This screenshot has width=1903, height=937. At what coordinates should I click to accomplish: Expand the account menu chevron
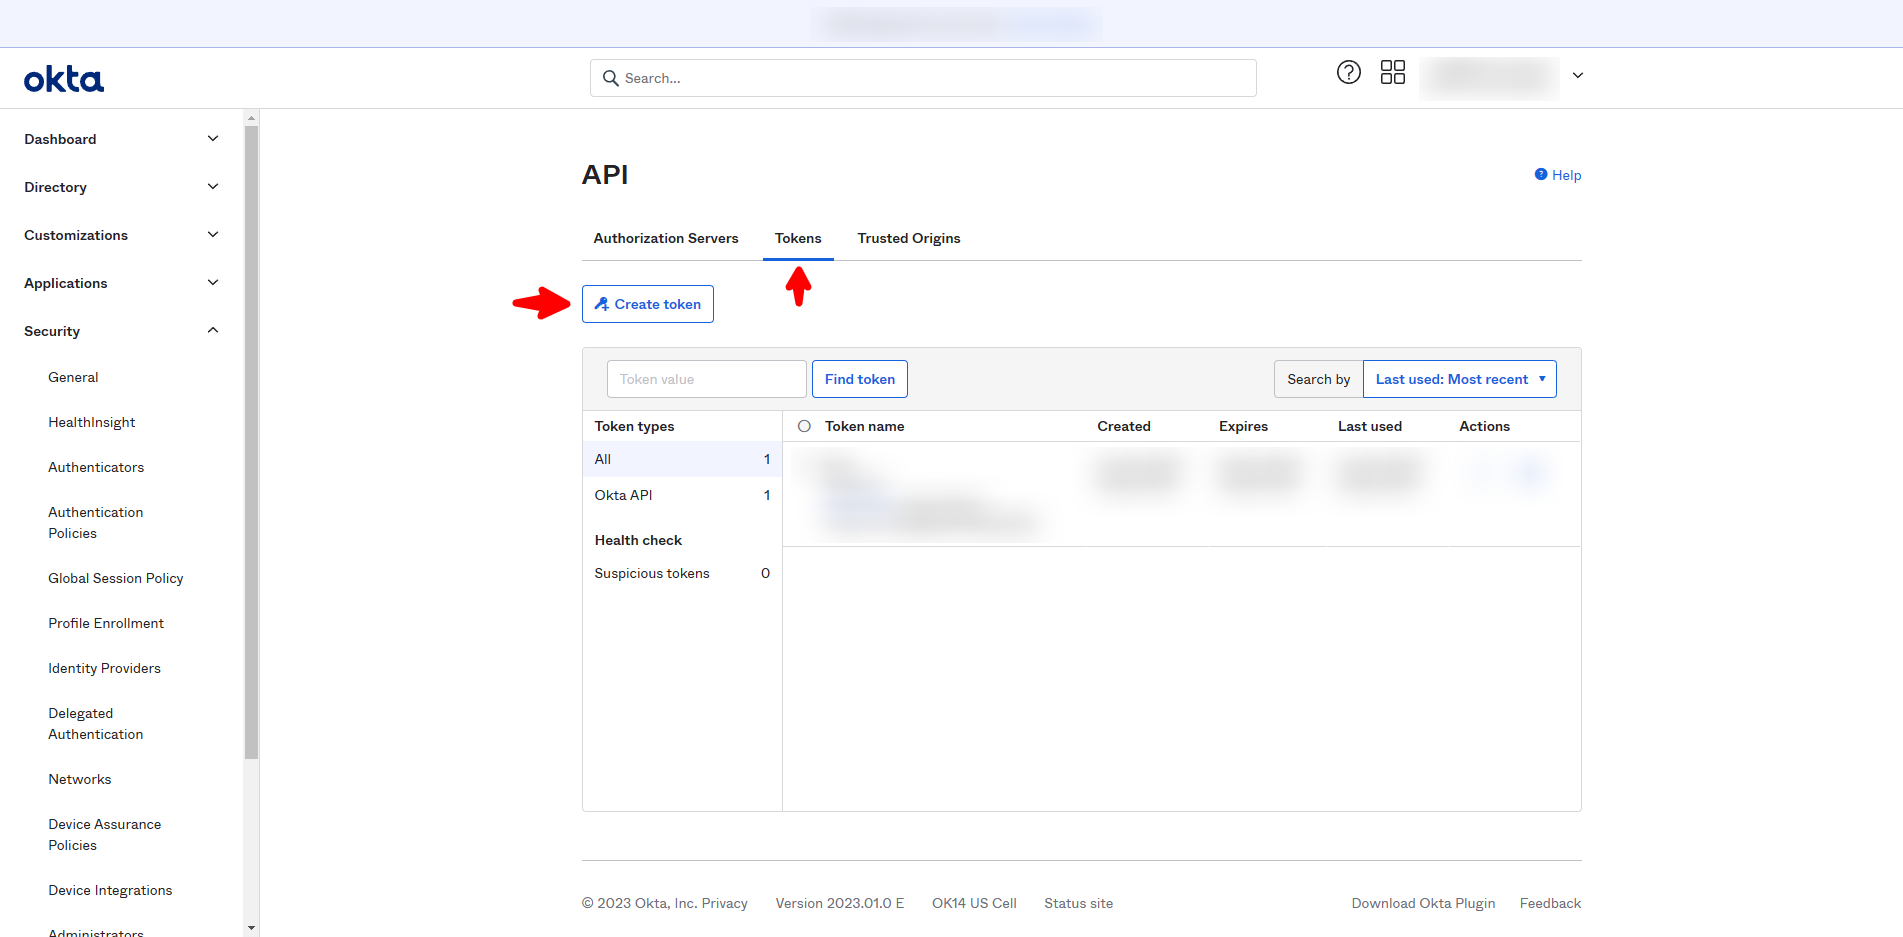point(1578,75)
